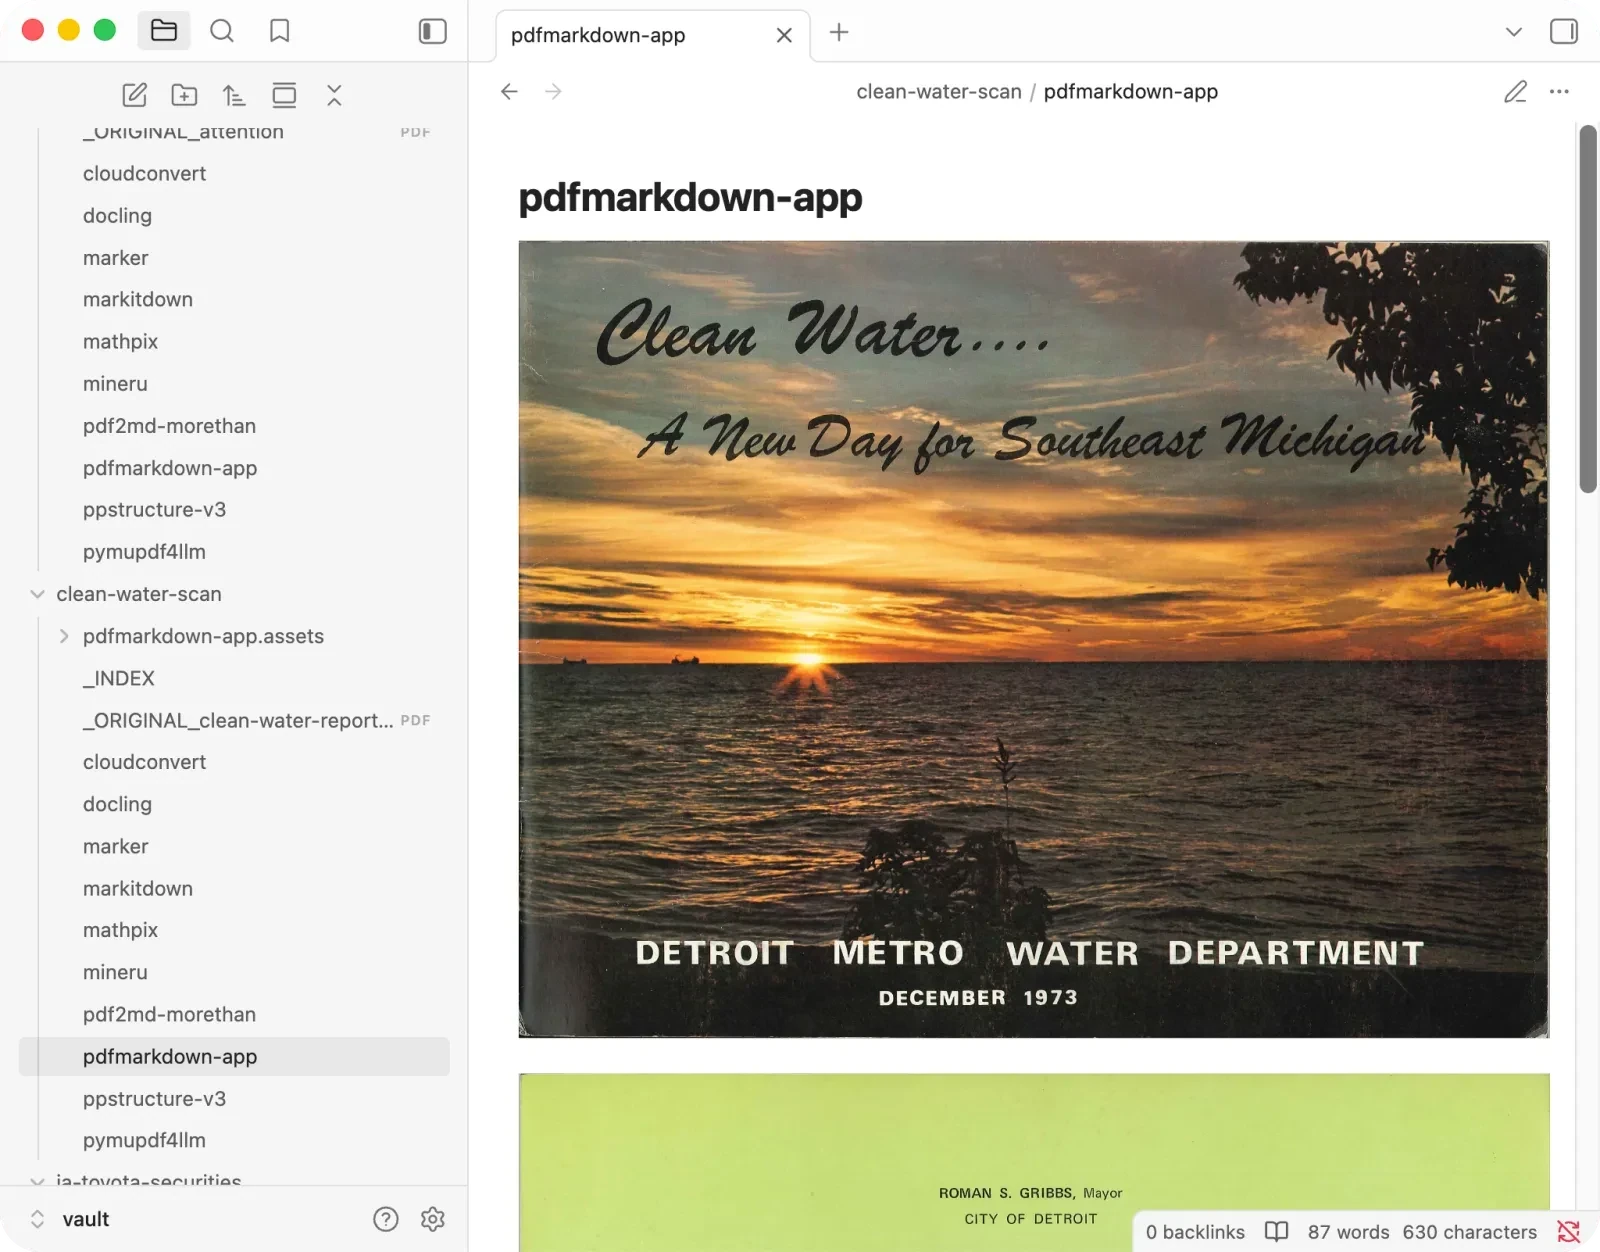Click the note scrollbar thumb
This screenshot has height=1252, width=1600.
1587,309
